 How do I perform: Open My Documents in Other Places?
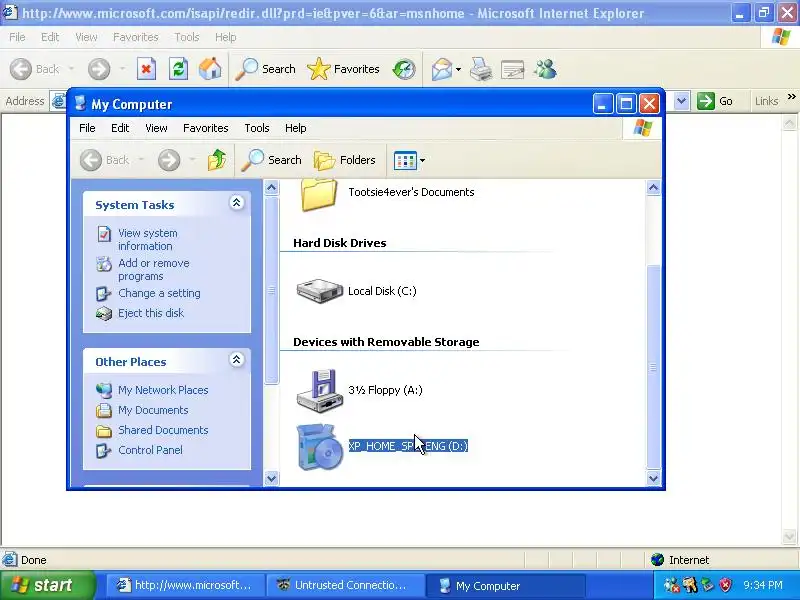coord(153,410)
